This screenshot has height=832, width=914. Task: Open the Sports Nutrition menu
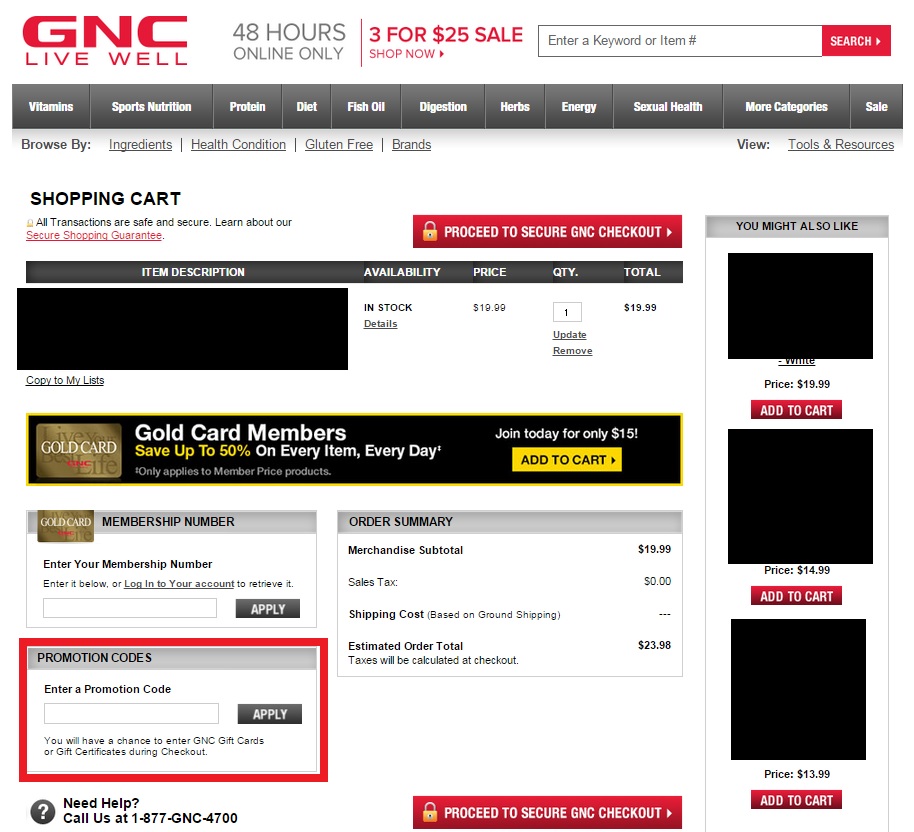coord(152,107)
